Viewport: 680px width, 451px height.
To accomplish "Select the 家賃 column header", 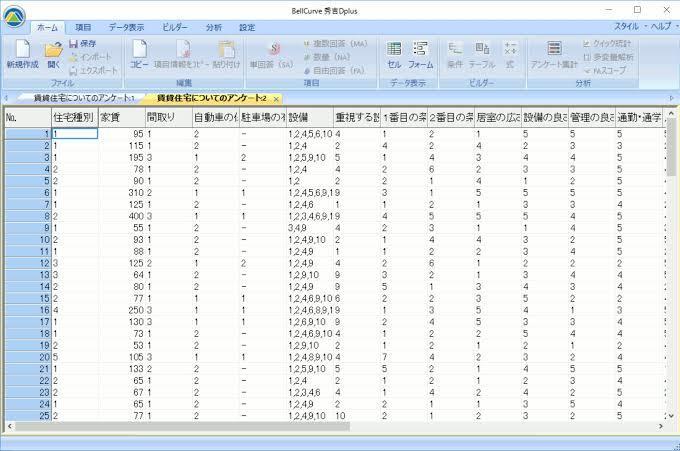I will (122, 117).
